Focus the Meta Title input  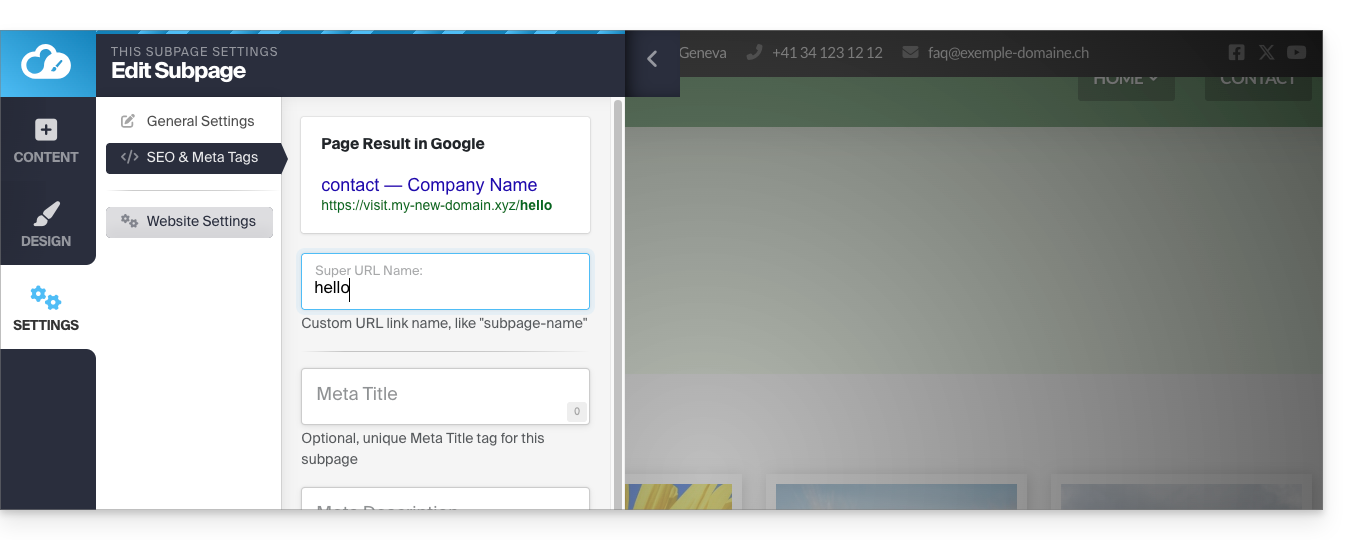click(445, 395)
